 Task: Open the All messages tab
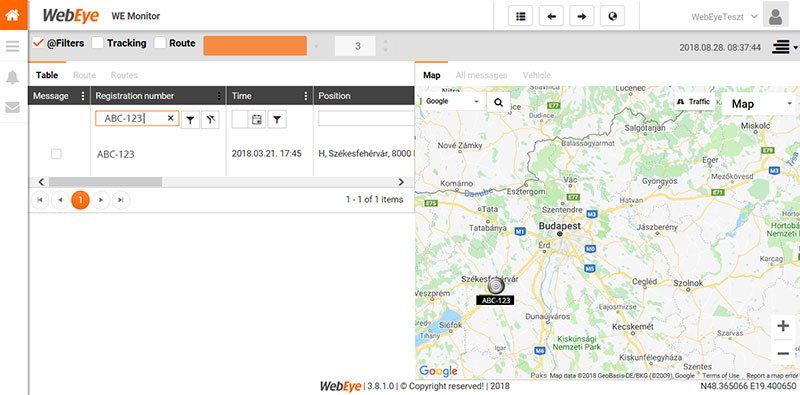click(x=481, y=75)
